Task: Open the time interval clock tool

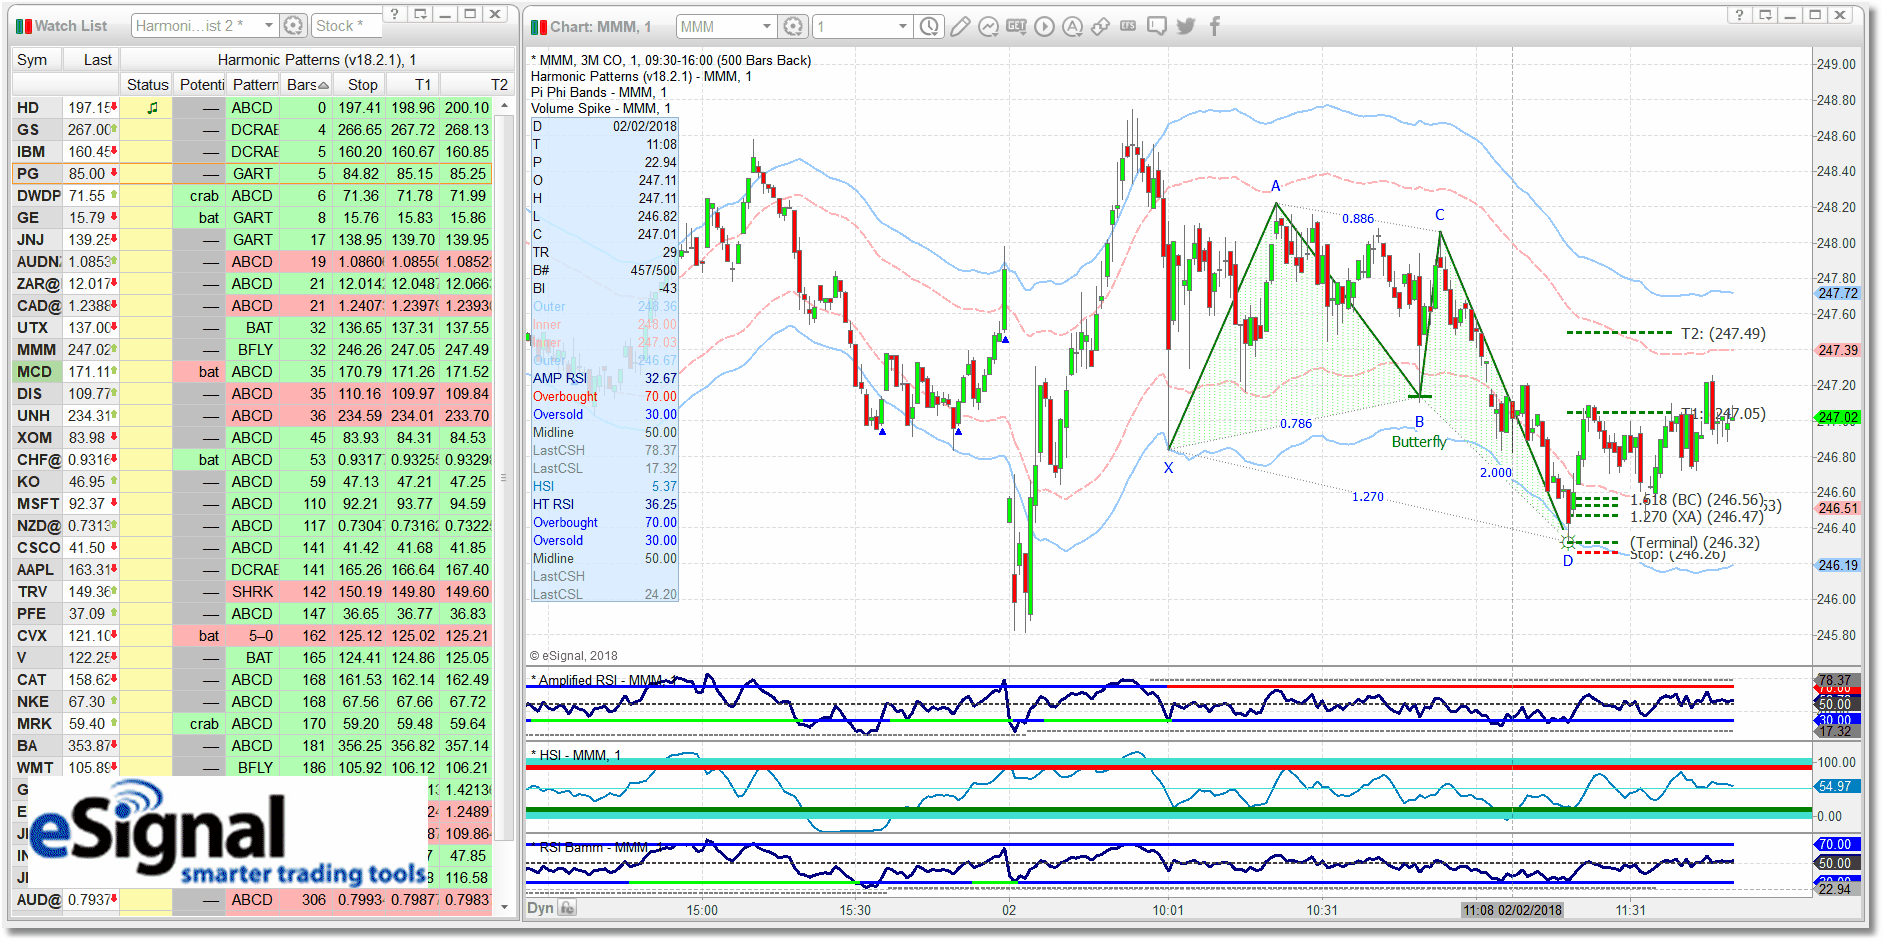Action: [928, 27]
